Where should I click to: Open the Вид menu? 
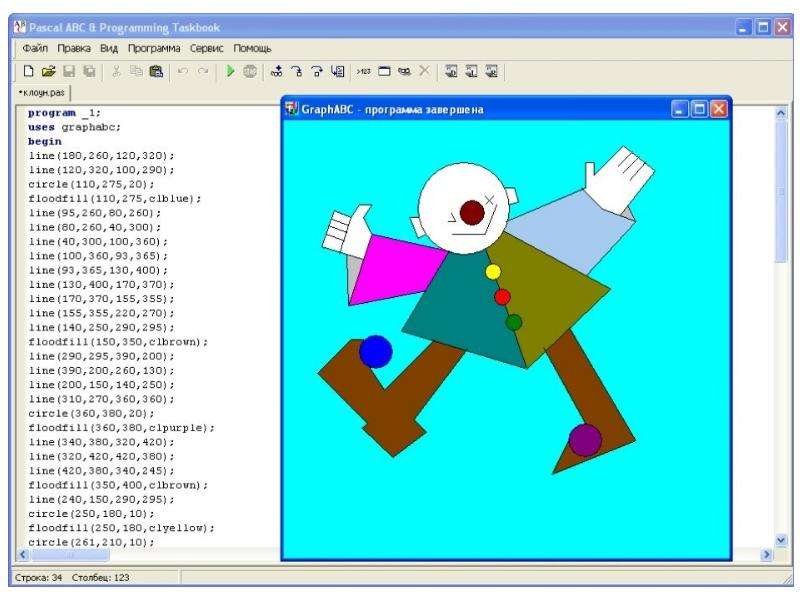click(x=109, y=48)
